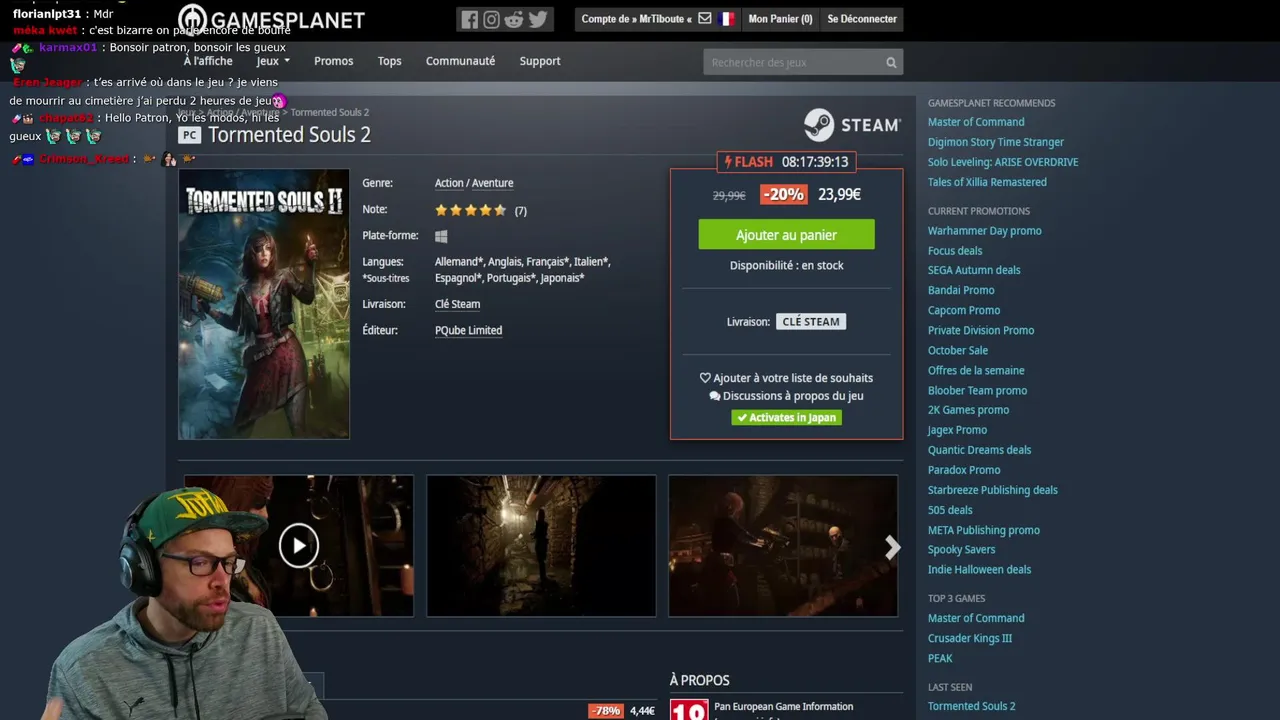Screen dimensions: 1280x720
Task: Click next arrow in media gallery
Action: 892,547
